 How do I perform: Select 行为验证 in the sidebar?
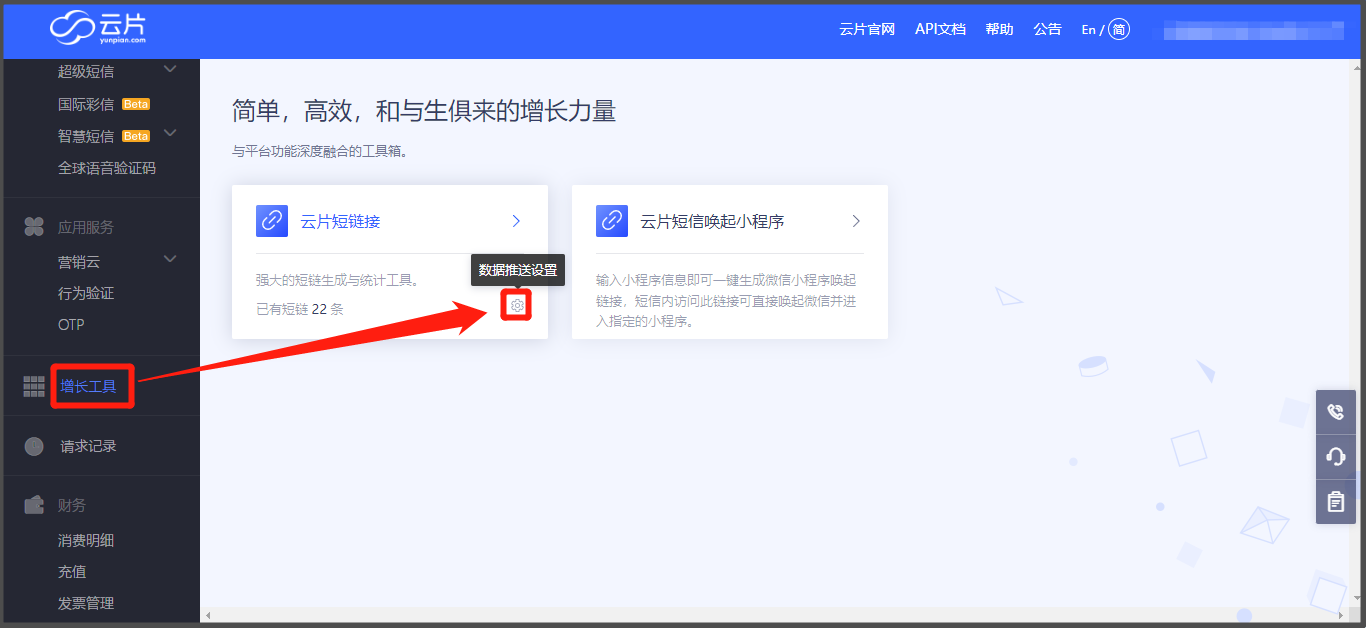point(86,293)
